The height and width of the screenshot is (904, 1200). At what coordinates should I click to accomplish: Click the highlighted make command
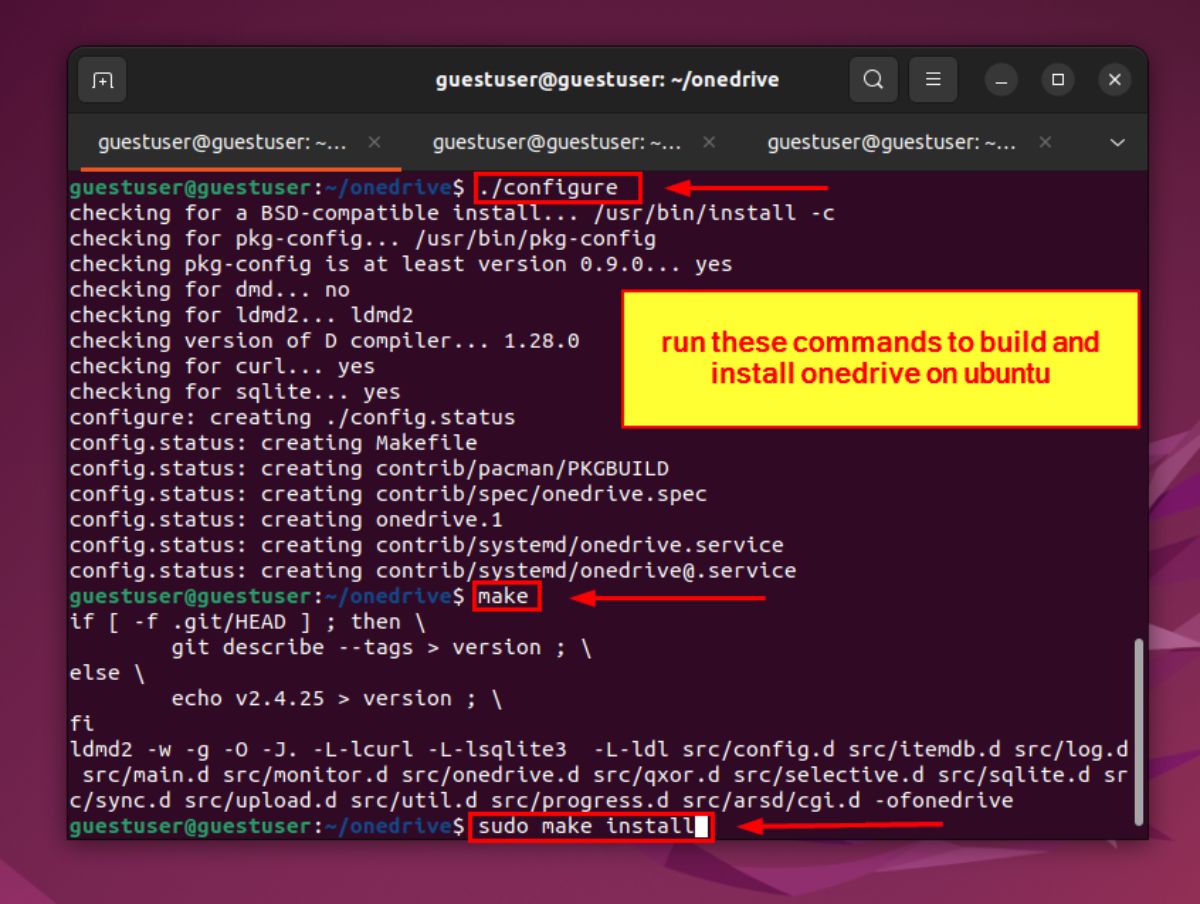(507, 595)
